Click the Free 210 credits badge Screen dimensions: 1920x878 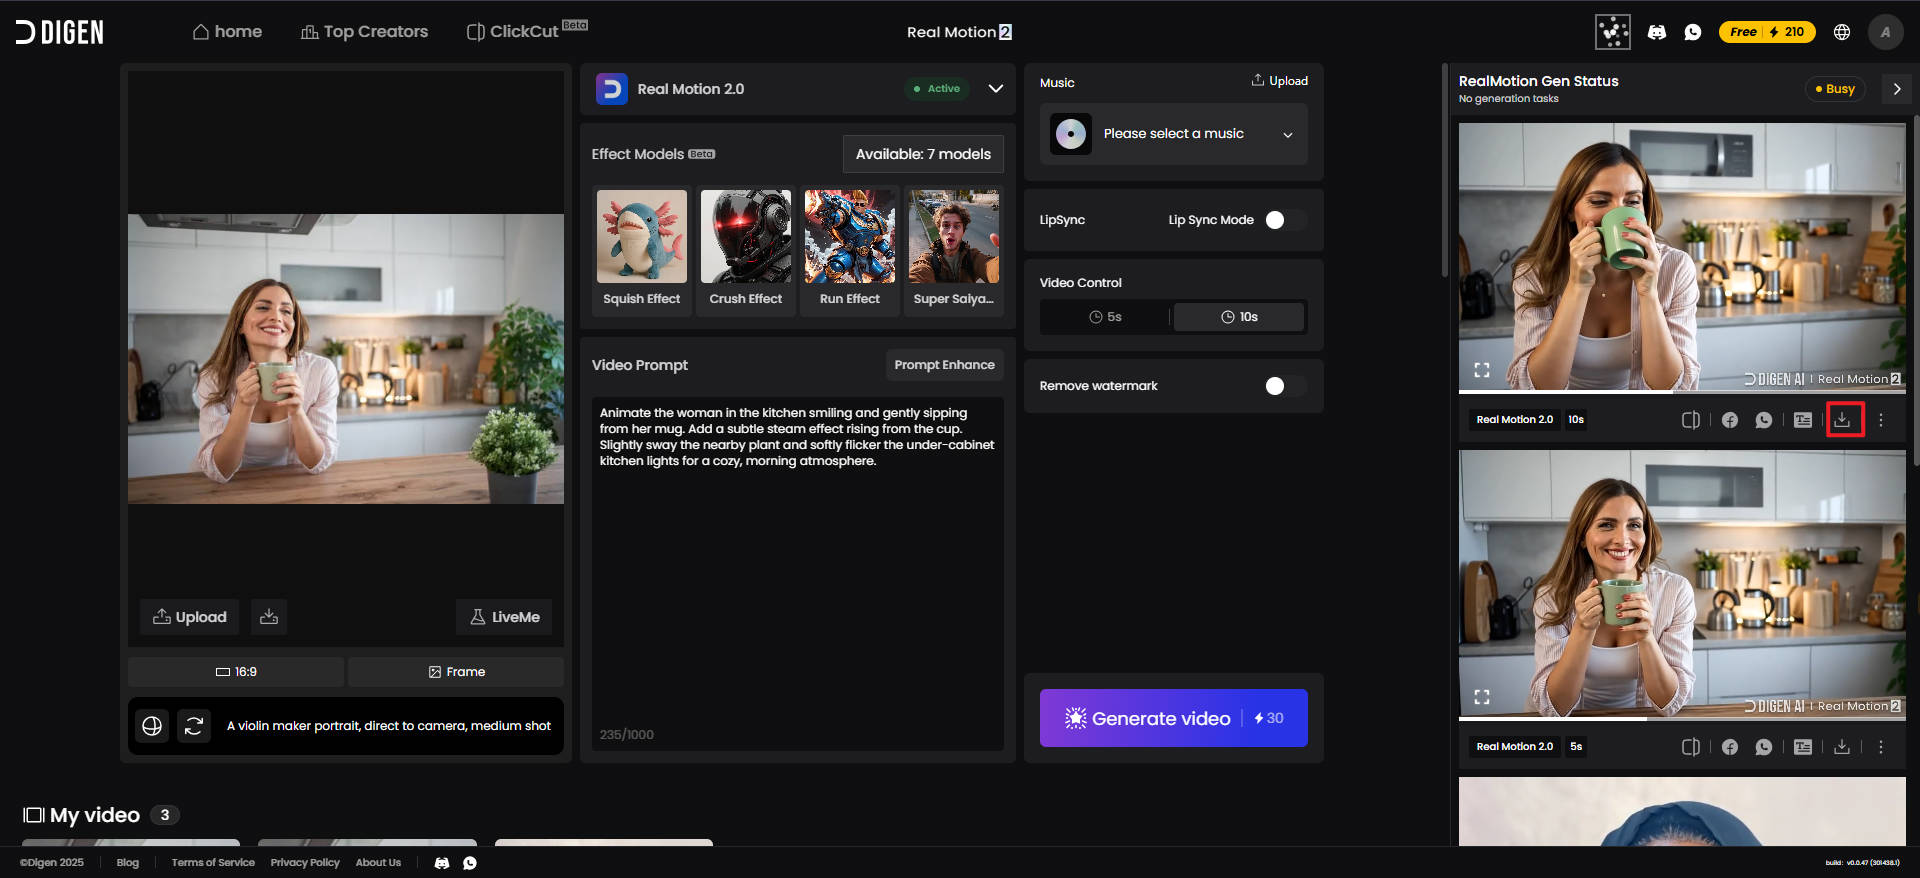click(x=1767, y=32)
